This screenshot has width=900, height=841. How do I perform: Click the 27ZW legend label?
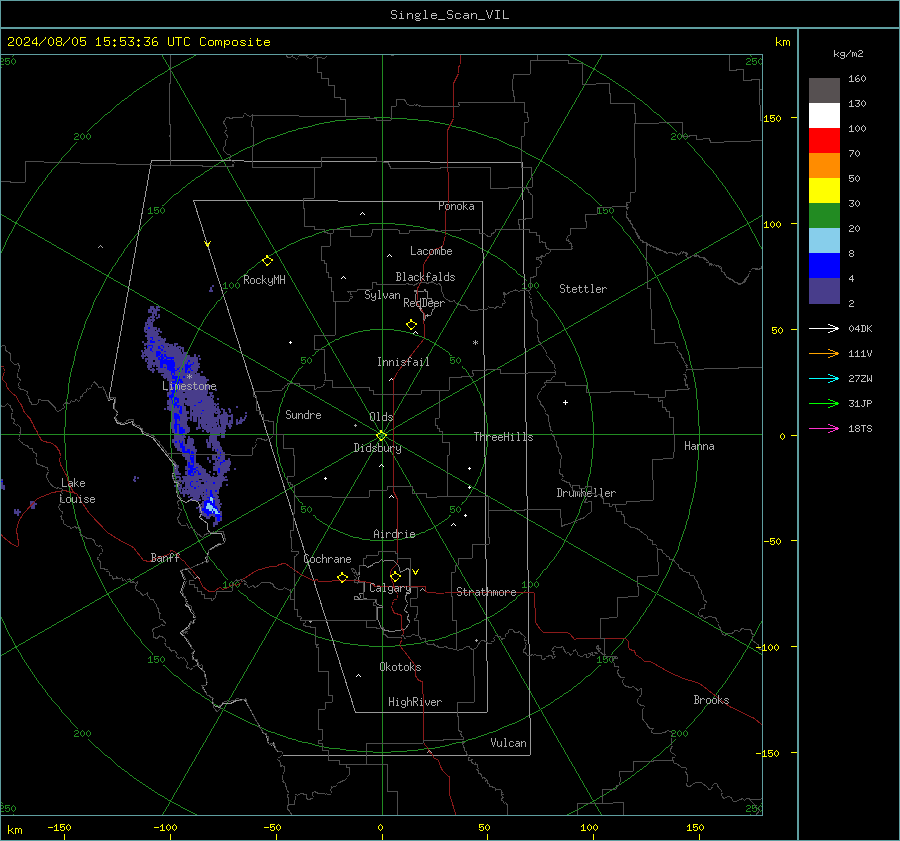(x=860, y=379)
